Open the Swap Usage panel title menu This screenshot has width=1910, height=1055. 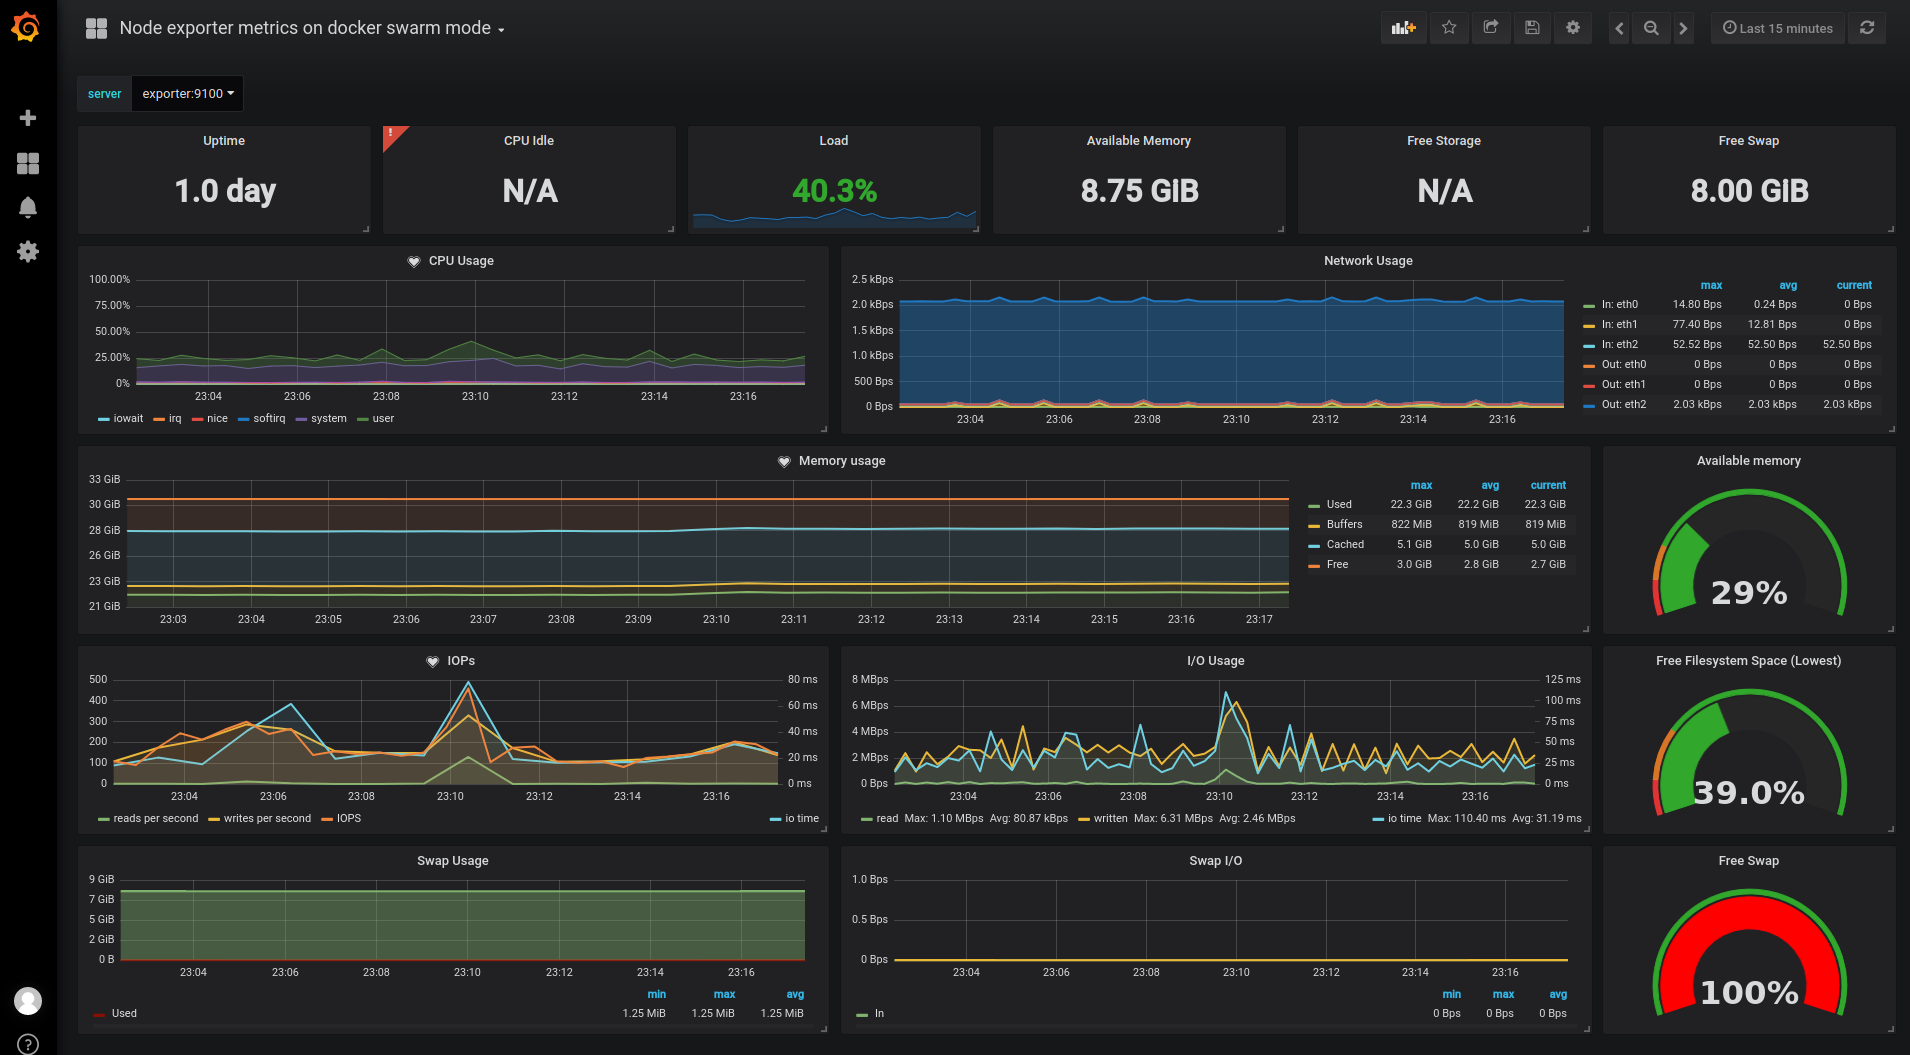(453, 861)
